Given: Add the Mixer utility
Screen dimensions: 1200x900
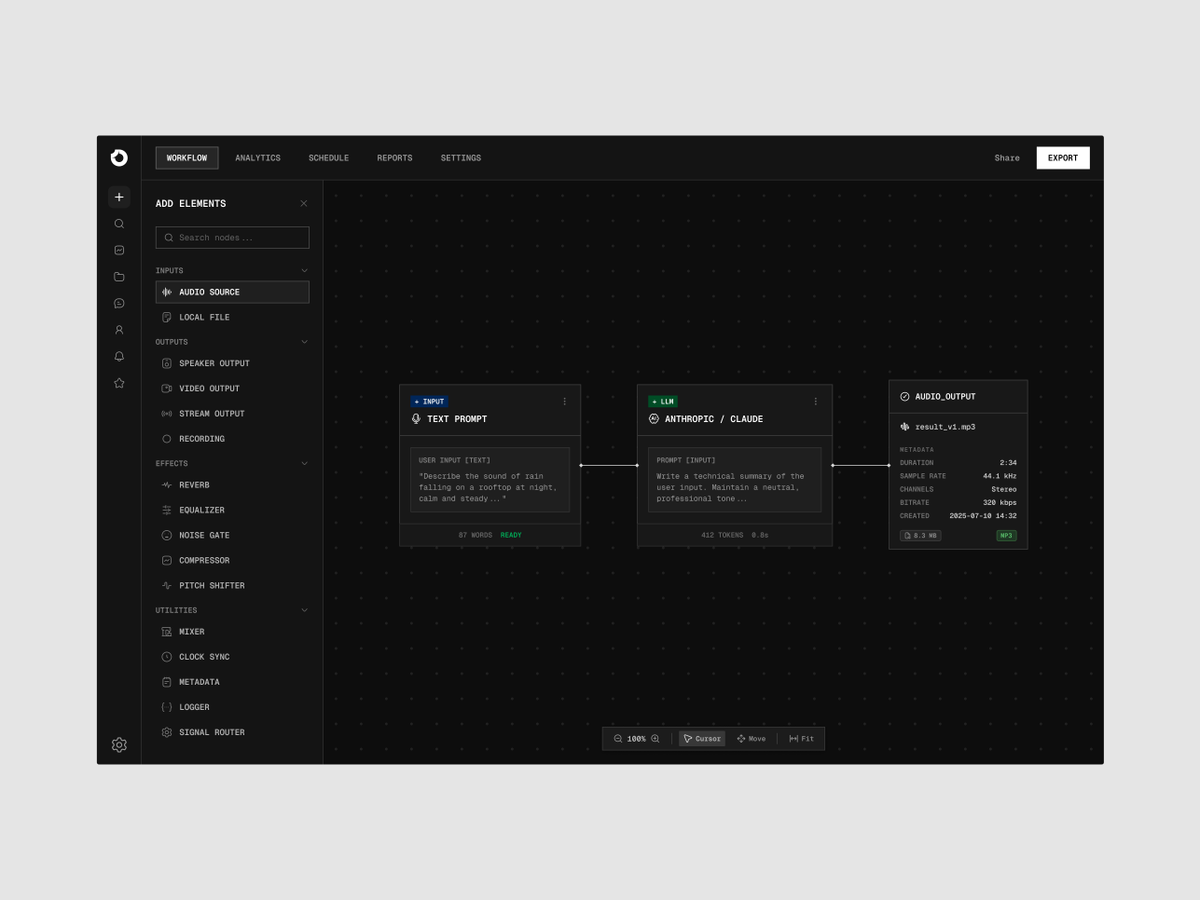Looking at the screenshot, I should (x=232, y=632).
